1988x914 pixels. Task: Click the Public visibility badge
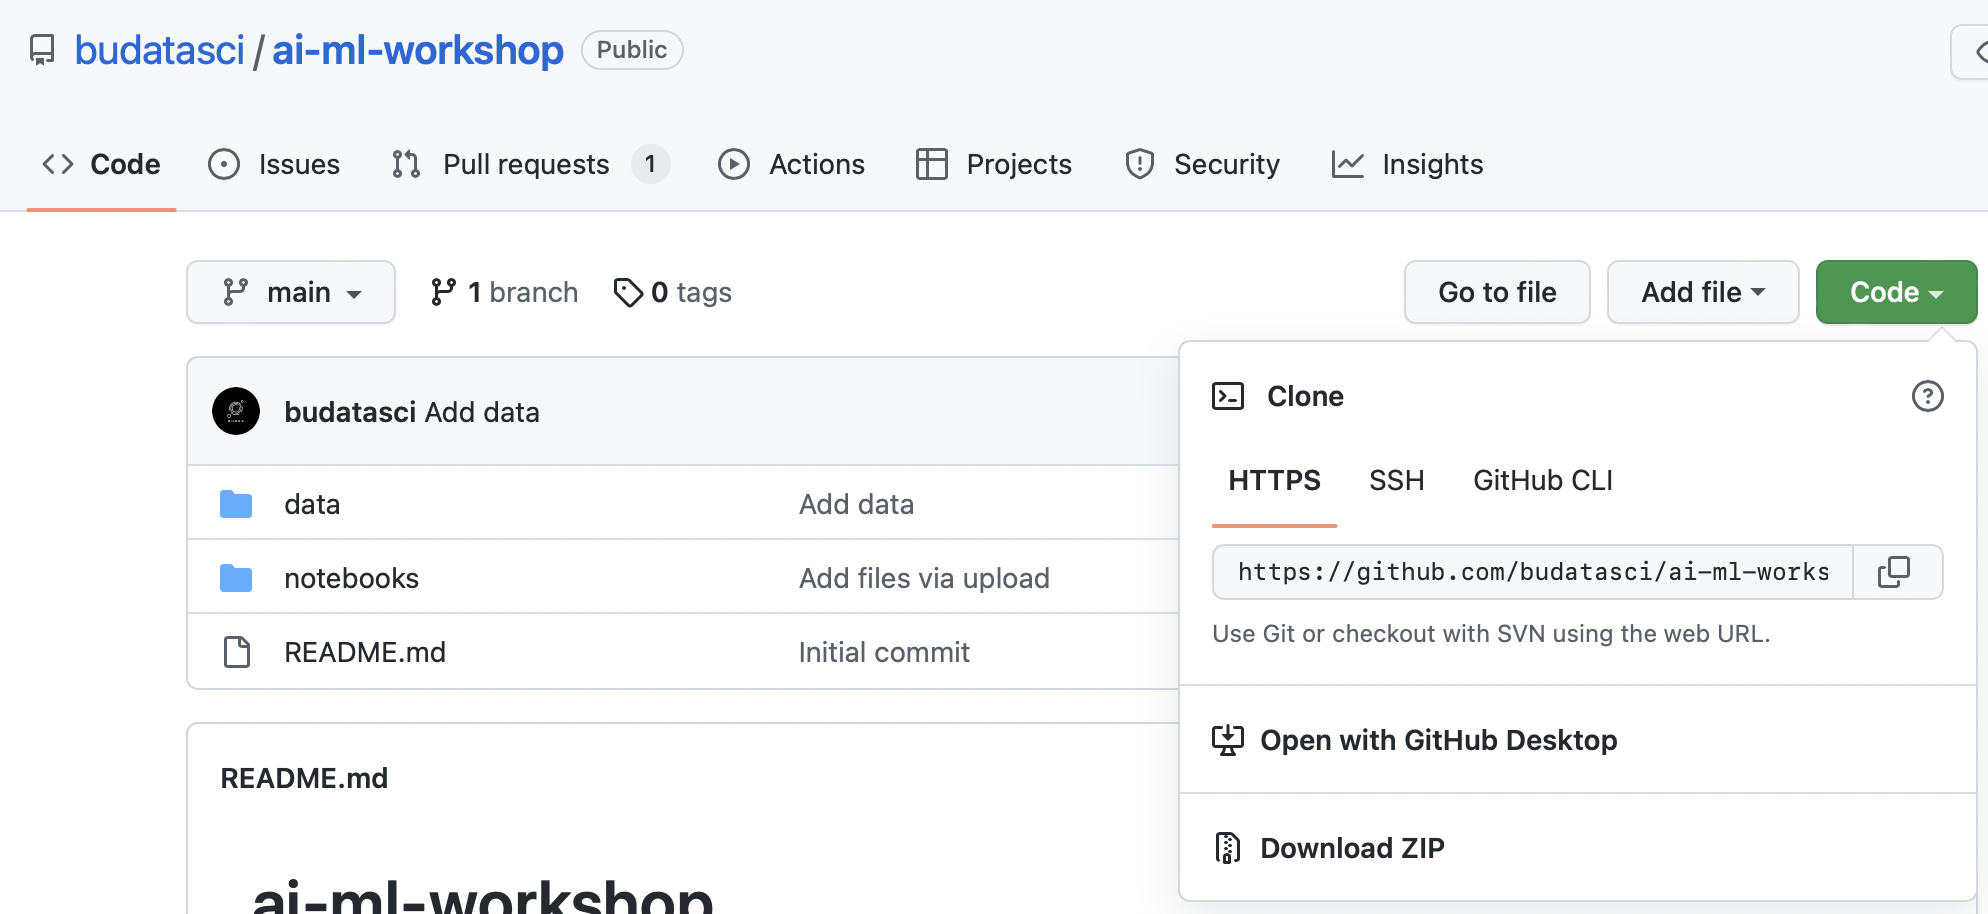click(632, 50)
